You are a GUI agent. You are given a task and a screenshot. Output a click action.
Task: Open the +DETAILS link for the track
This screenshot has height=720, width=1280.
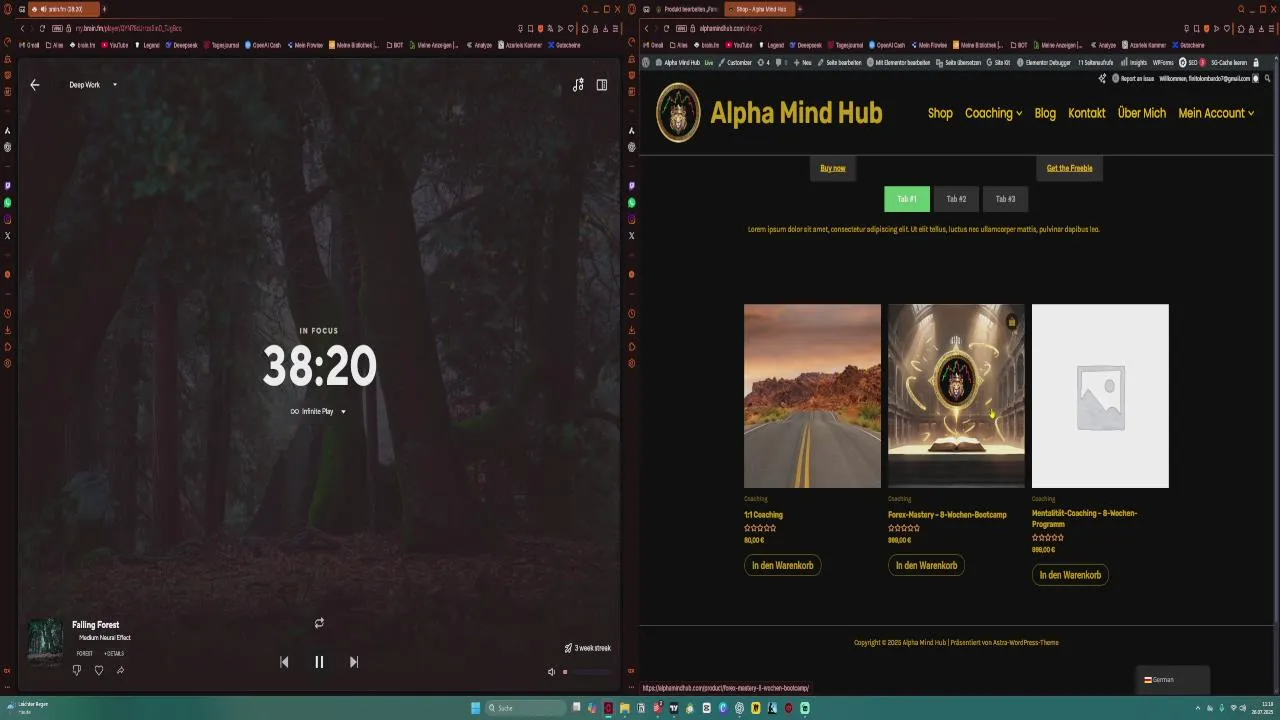(114, 654)
